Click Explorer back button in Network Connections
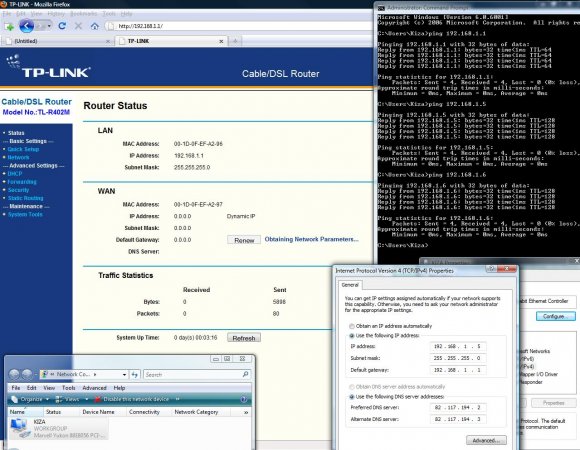 (x=14, y=374)
